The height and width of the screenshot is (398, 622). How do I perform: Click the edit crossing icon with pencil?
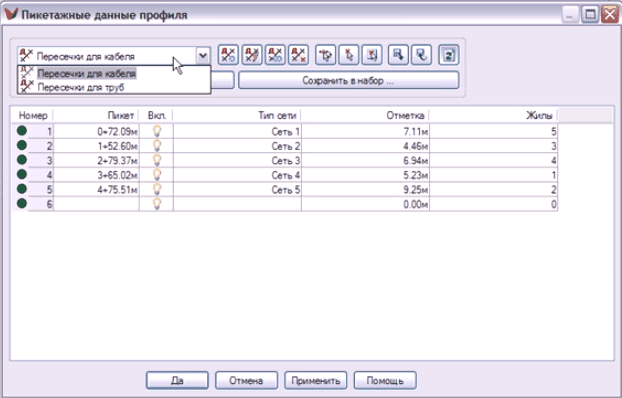click(x=251, y=55)
